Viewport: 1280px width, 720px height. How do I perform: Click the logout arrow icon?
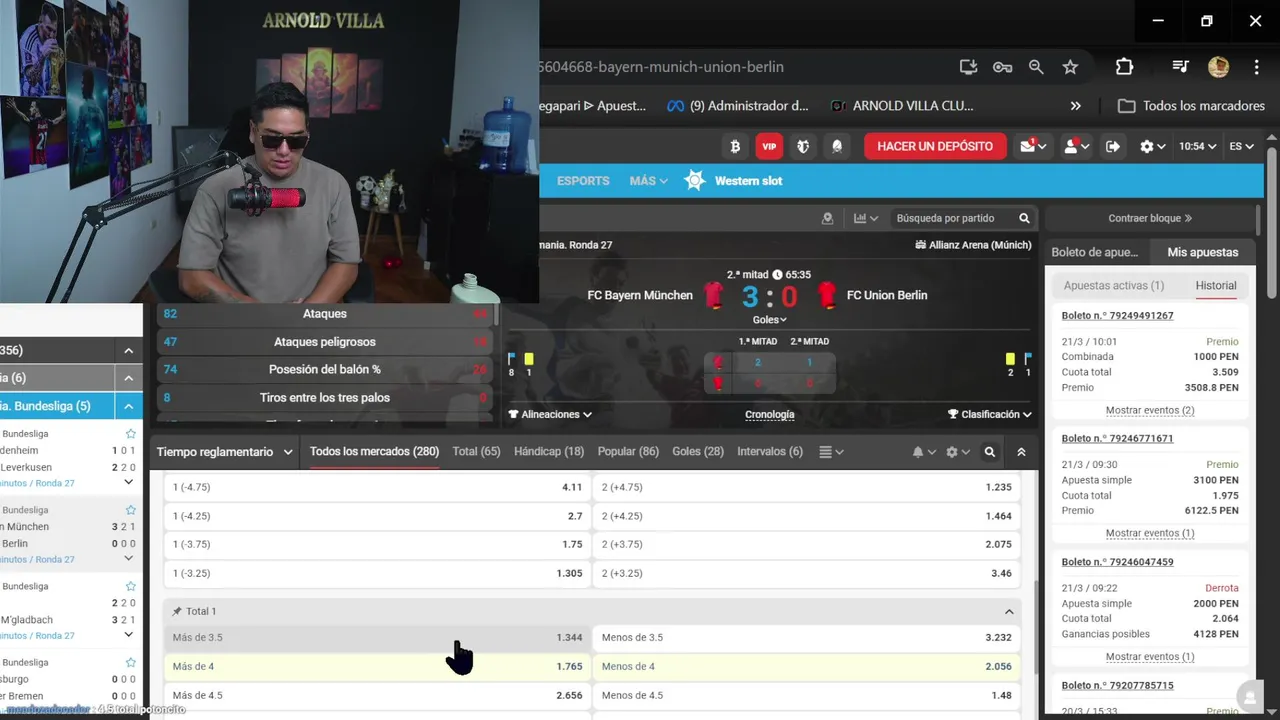click(x=1113, y=146)
